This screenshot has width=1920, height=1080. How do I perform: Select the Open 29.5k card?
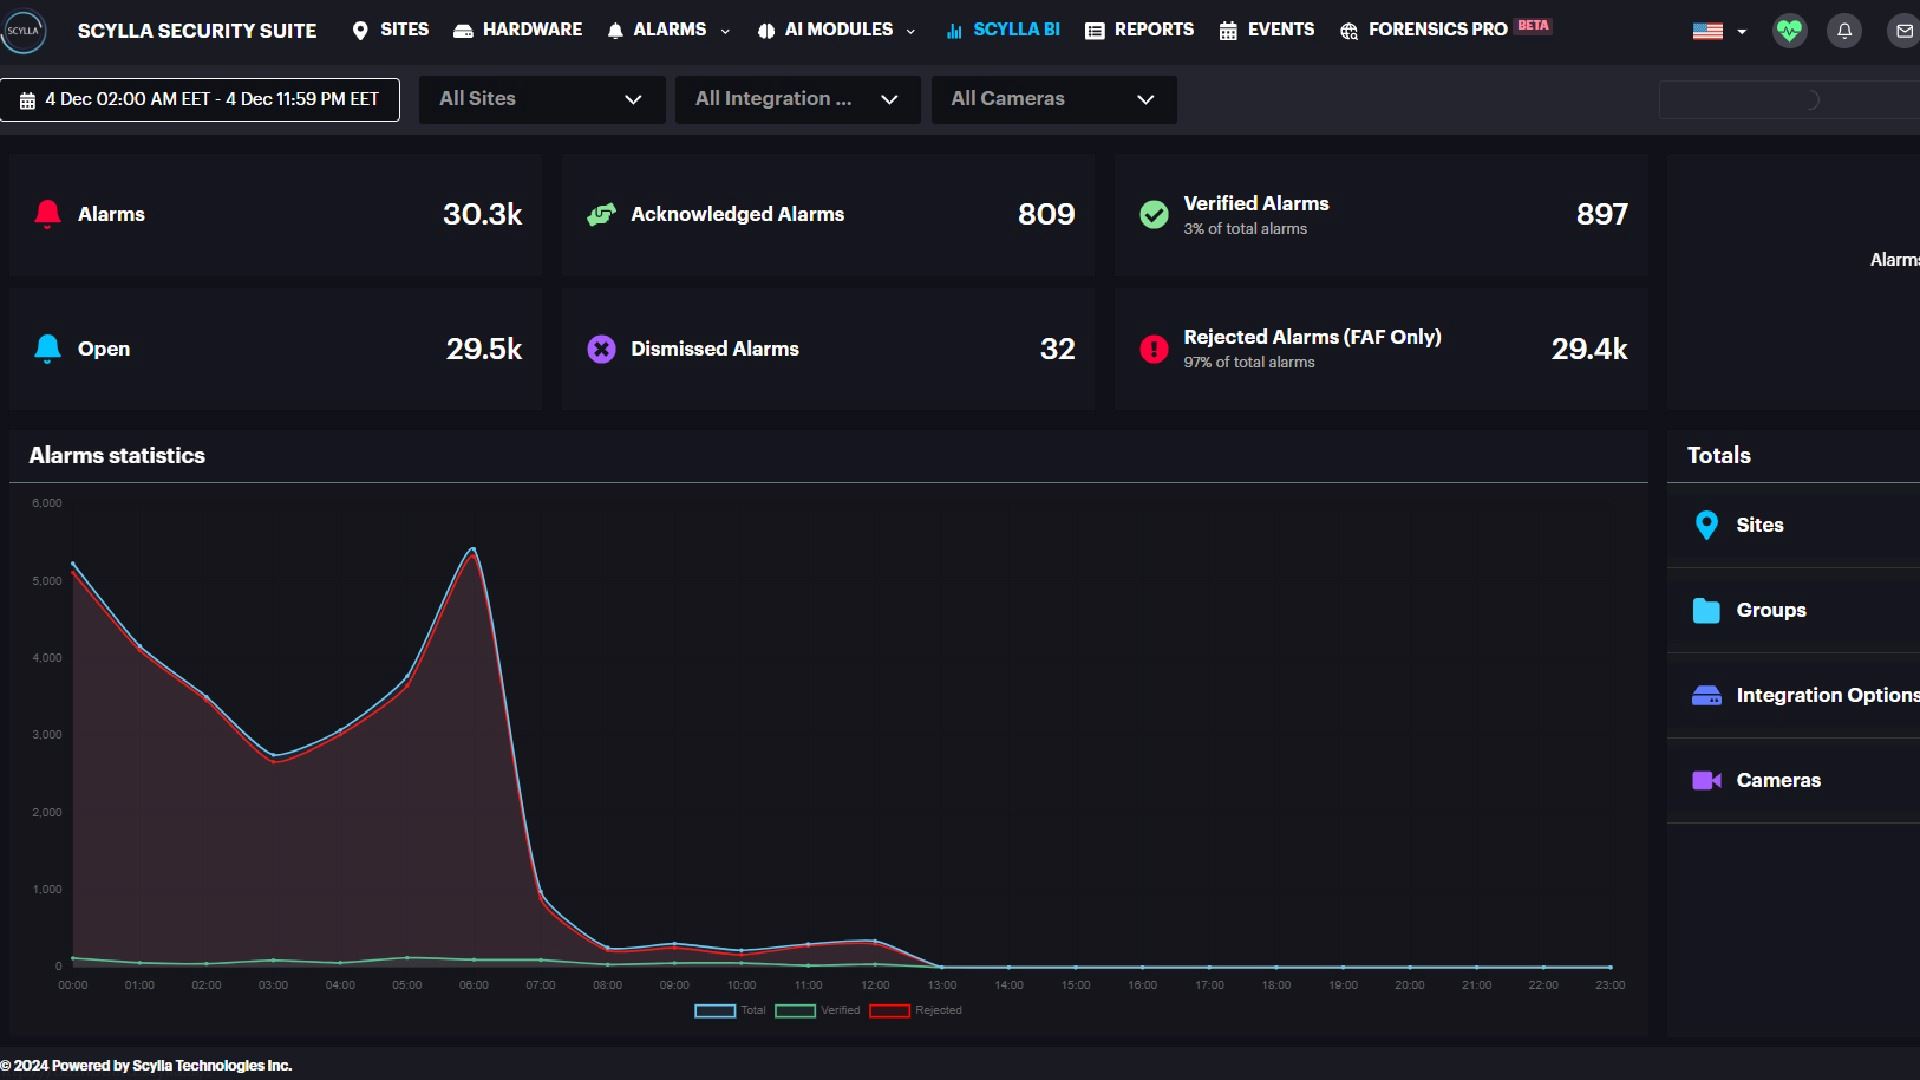pos(275,349)
